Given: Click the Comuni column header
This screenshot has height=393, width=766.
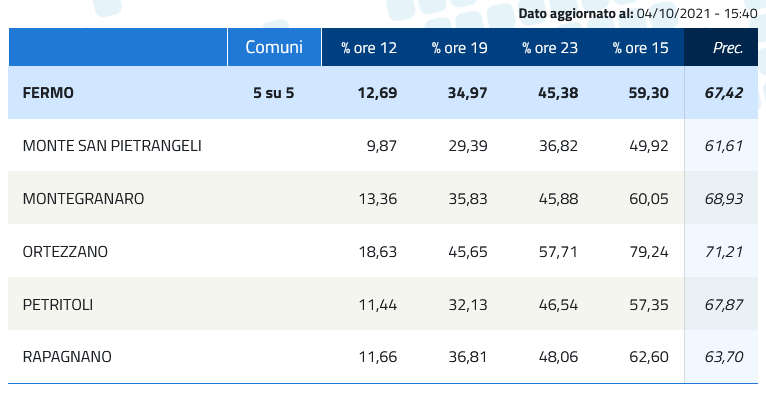Looking at the screenshot, I should tap(274, 47).
